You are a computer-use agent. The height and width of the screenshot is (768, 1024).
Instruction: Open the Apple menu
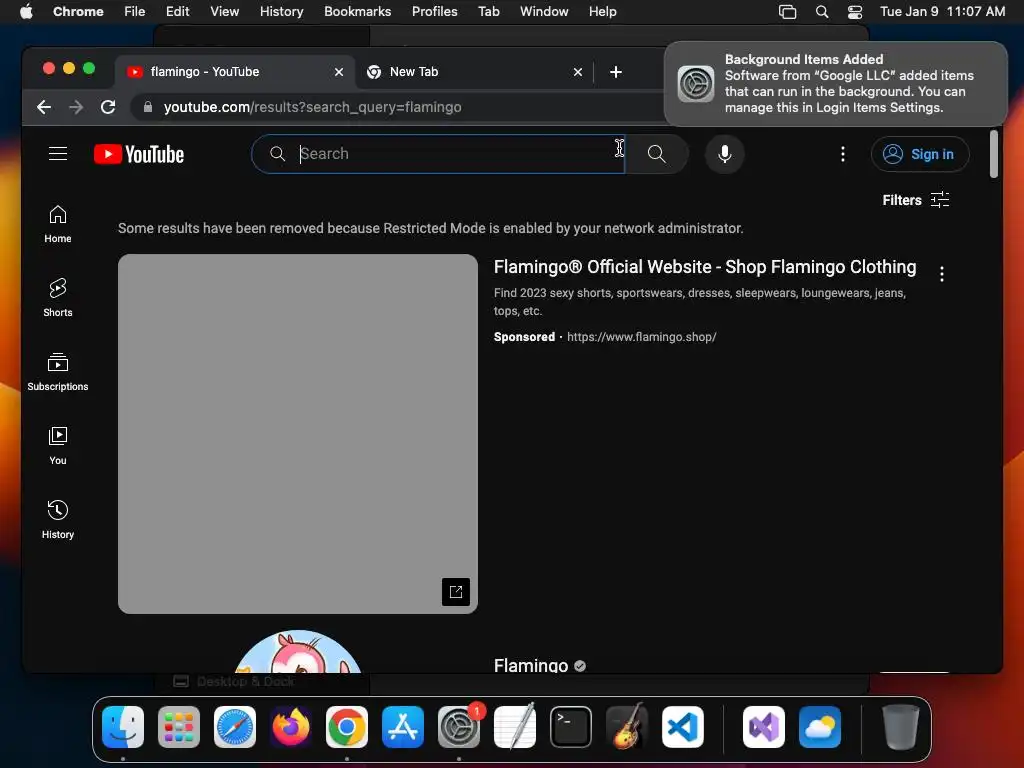[x=26, y=12]
